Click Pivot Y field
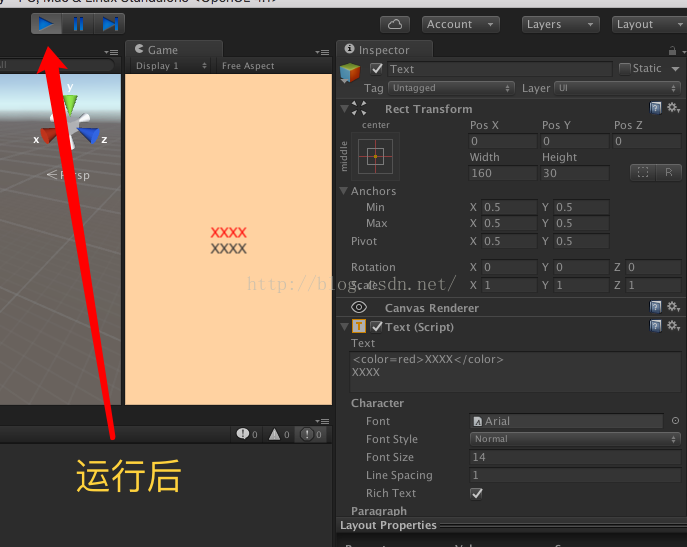The image size is (687, 547). (581, 241)
